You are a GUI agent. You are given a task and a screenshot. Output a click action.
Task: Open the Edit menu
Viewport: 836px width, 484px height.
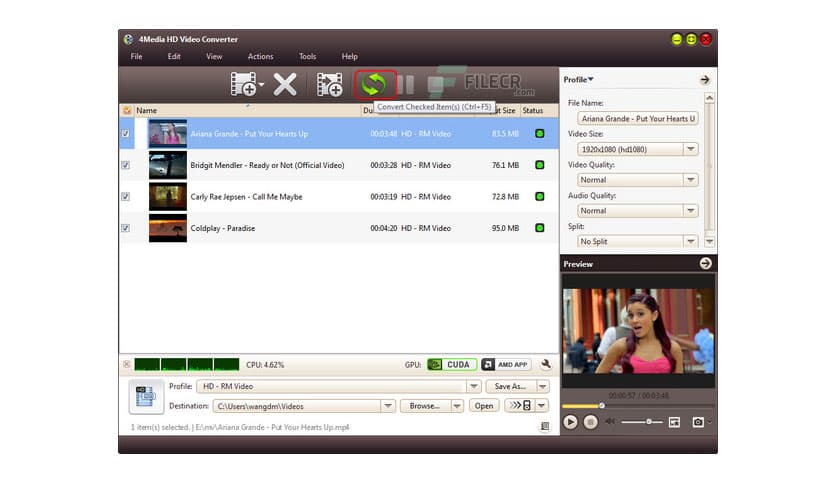pos(174,57)
